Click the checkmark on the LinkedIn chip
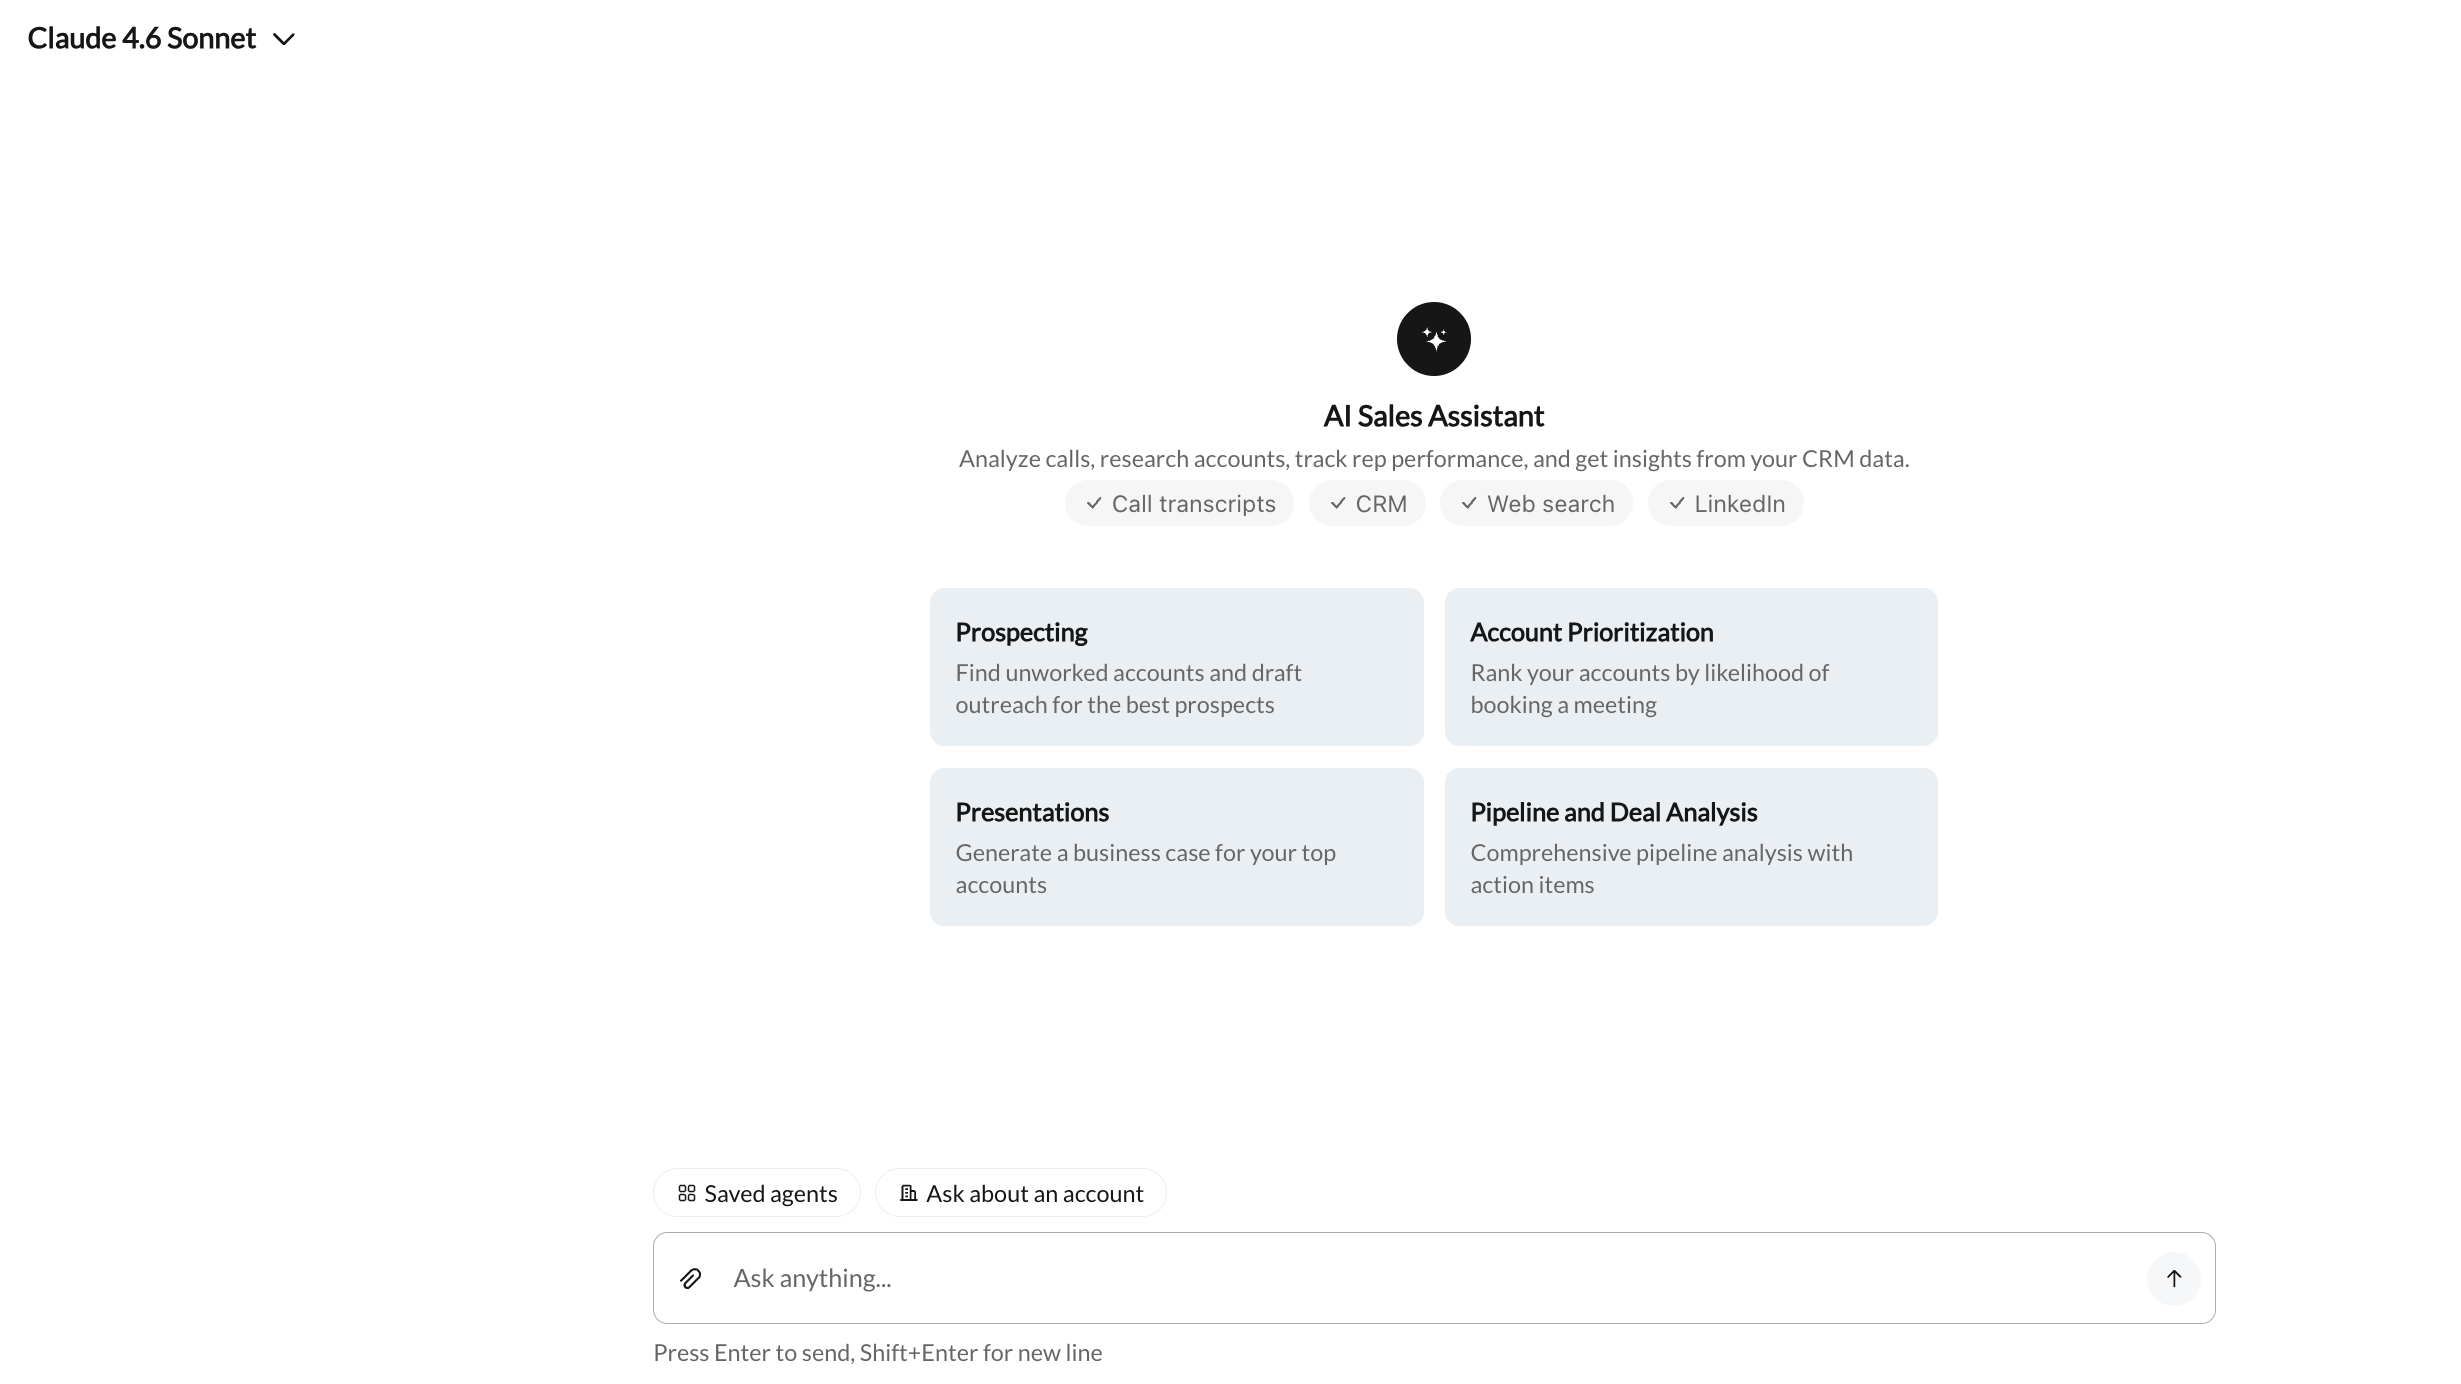The image size is (2461, 1384). [x=1677, y=503]
